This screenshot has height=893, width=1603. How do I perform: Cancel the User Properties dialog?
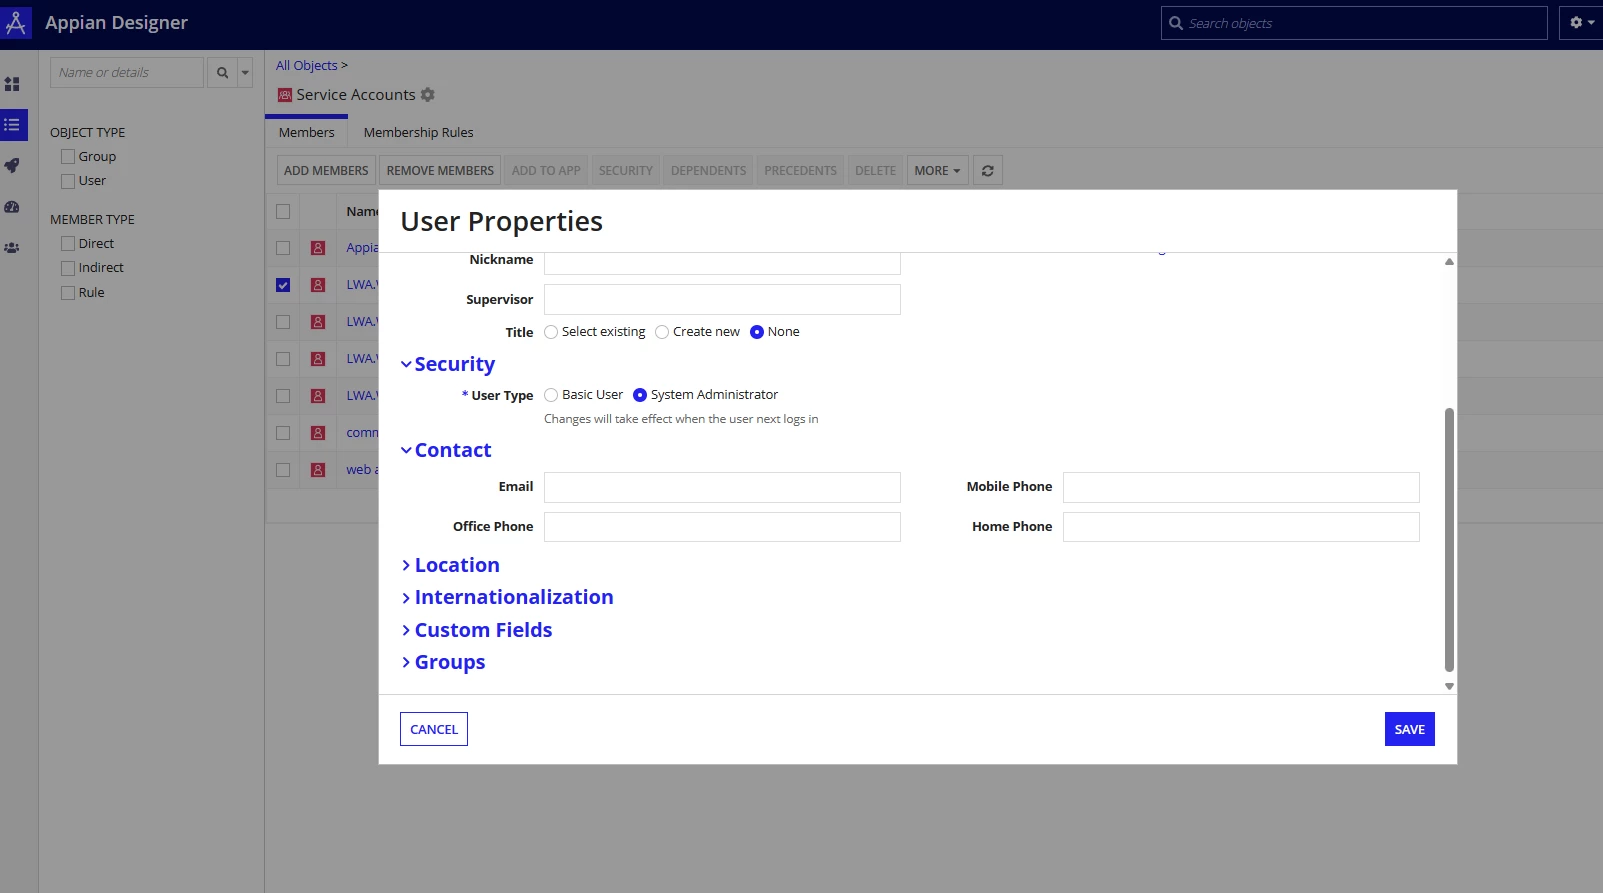[434, 729]
